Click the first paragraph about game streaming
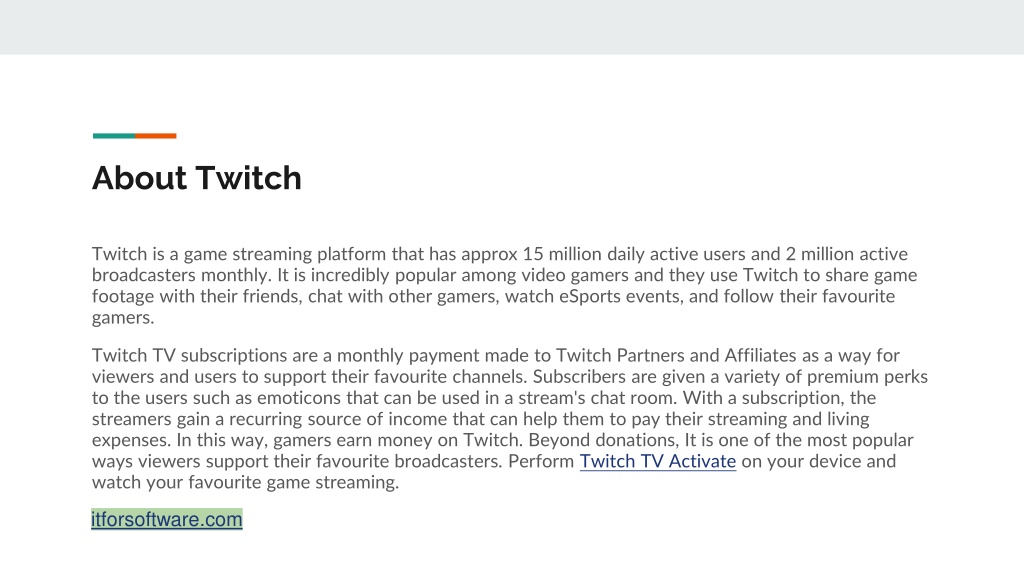1024x576 pixels. pos(504,285)
